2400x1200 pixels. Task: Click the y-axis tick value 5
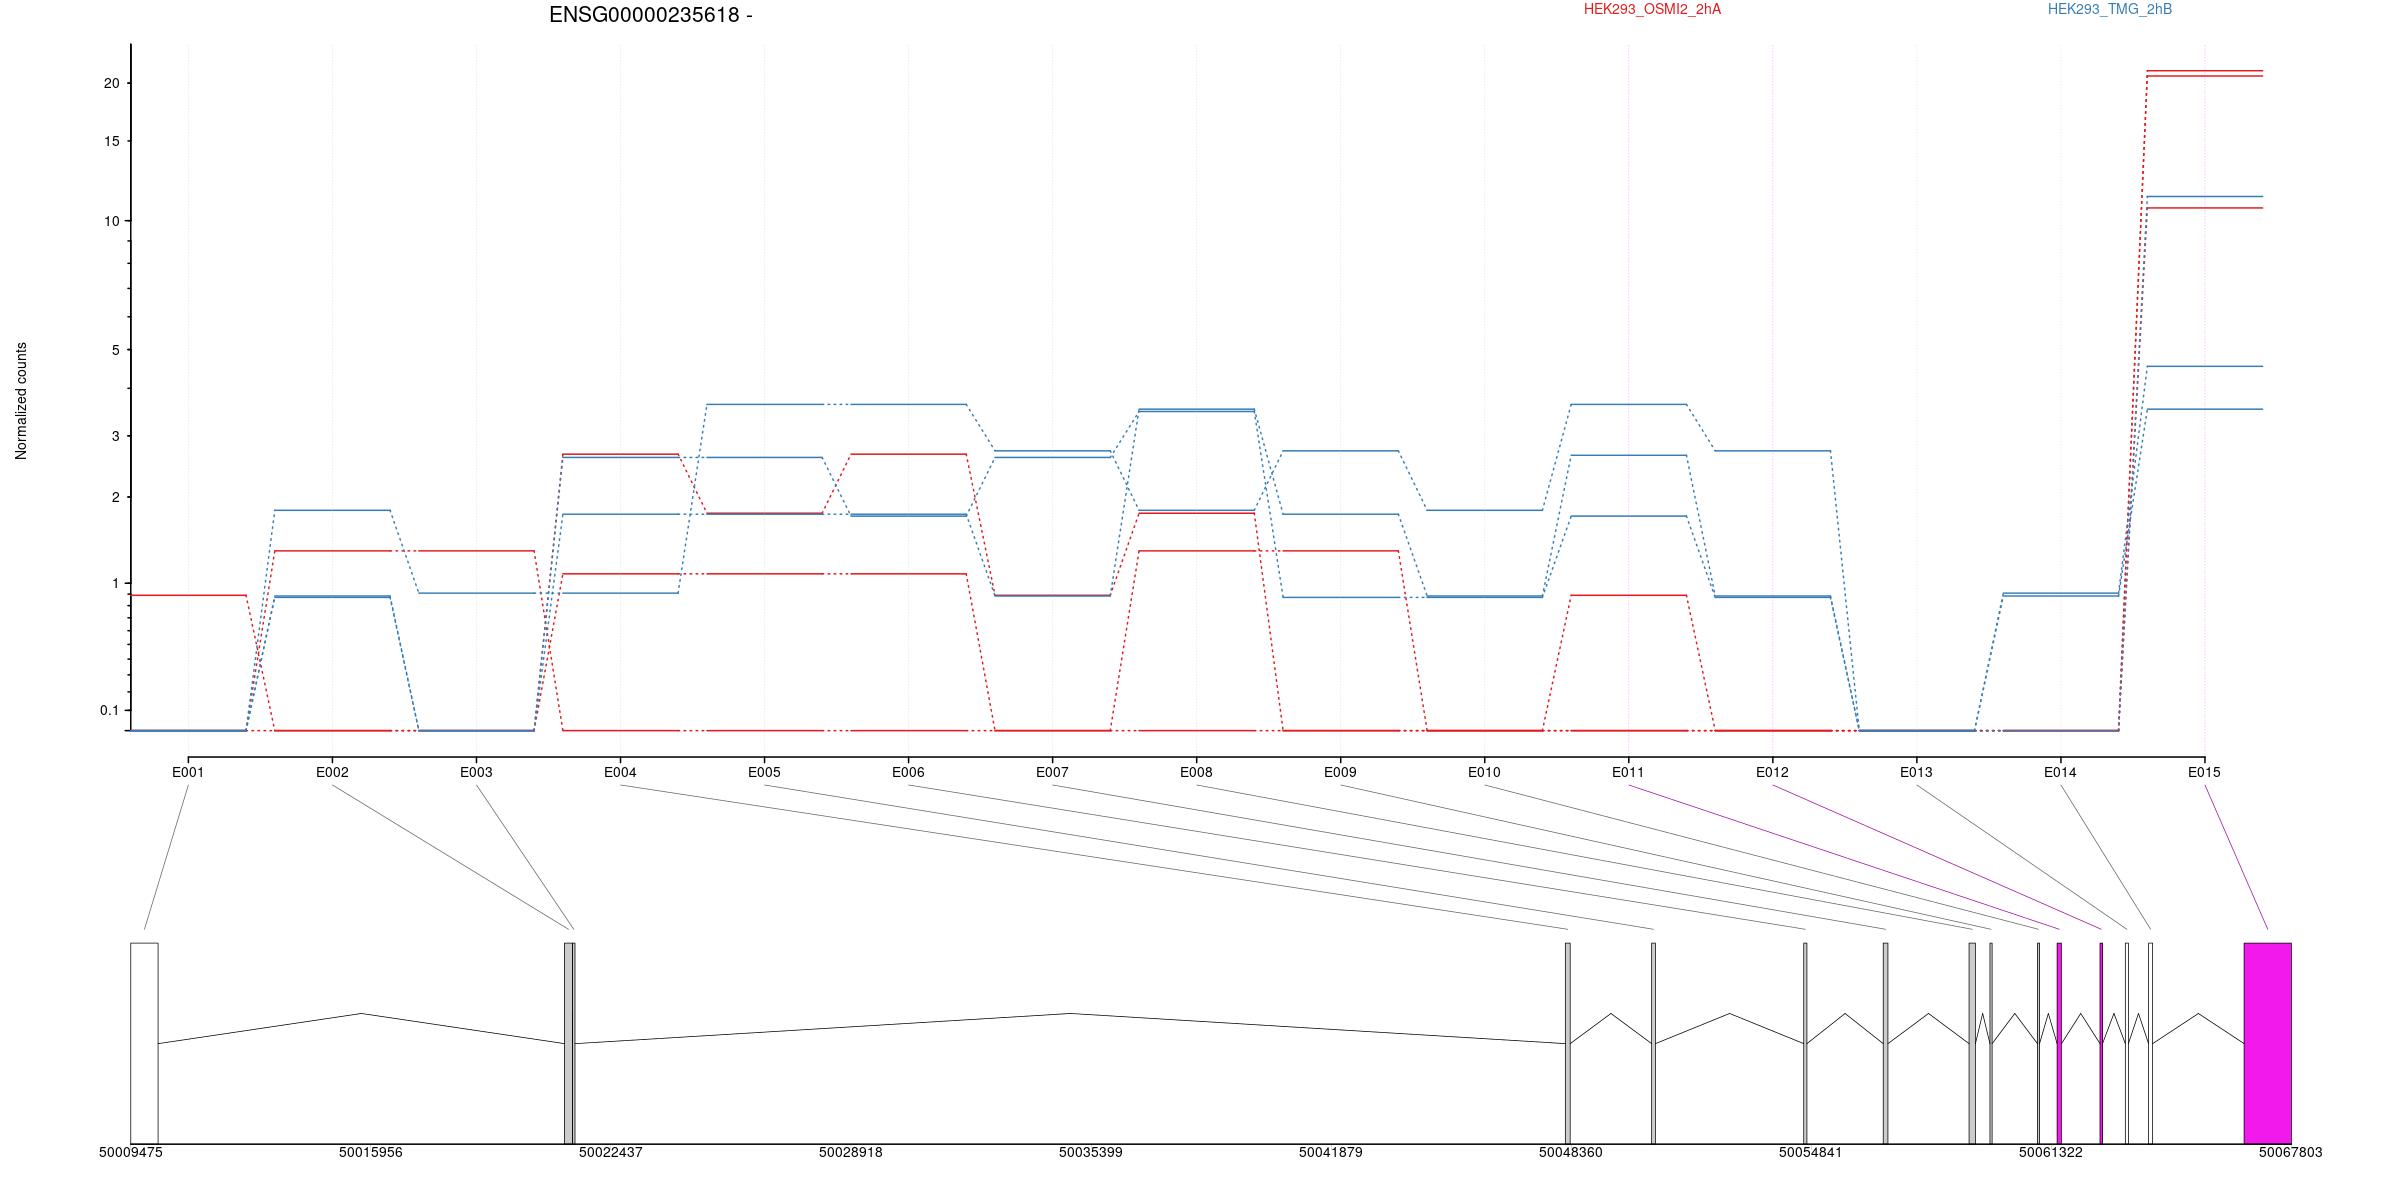(x=115, y=350)
